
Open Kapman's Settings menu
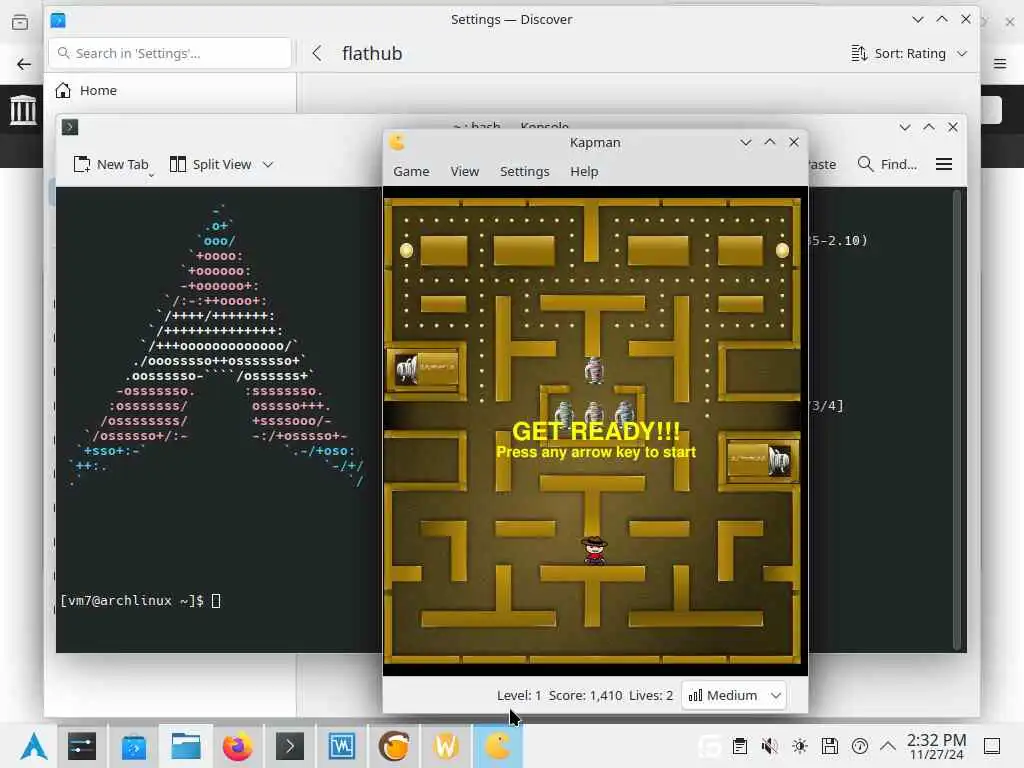(524, 171)
